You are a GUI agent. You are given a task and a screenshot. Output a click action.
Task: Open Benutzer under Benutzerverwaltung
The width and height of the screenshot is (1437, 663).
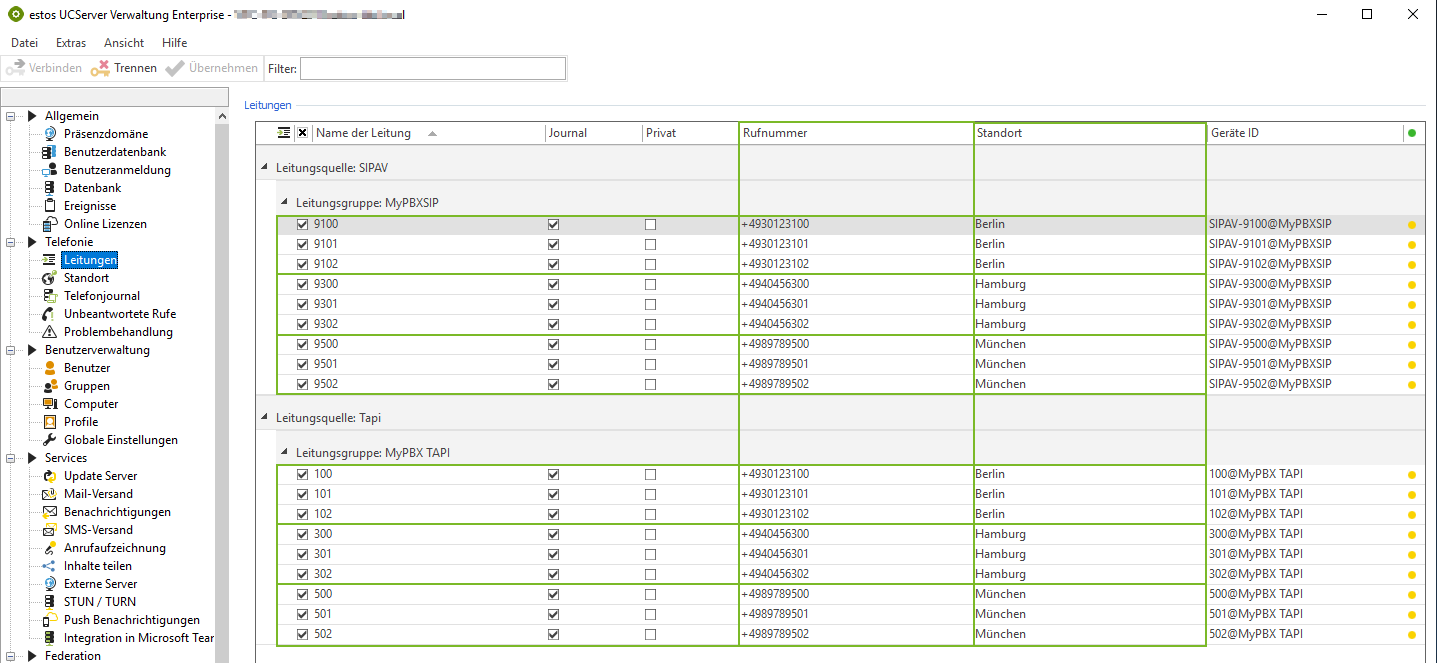coord(87,368)
